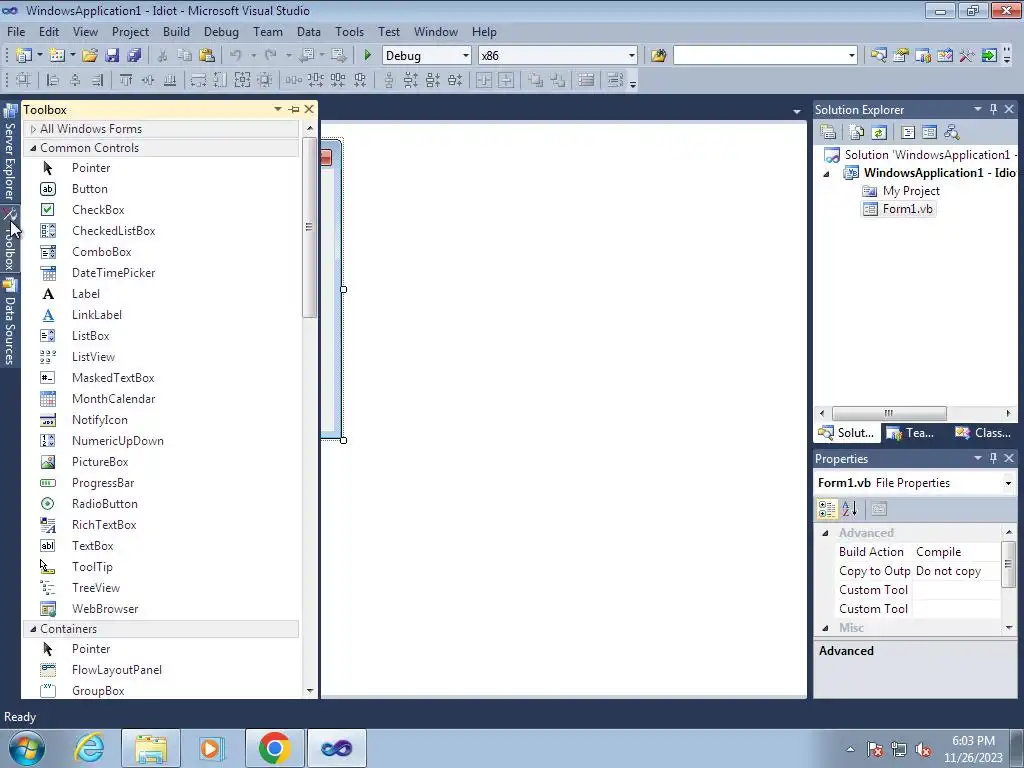
Task: Open the Windows Start menu
Action: coord(26,748)
